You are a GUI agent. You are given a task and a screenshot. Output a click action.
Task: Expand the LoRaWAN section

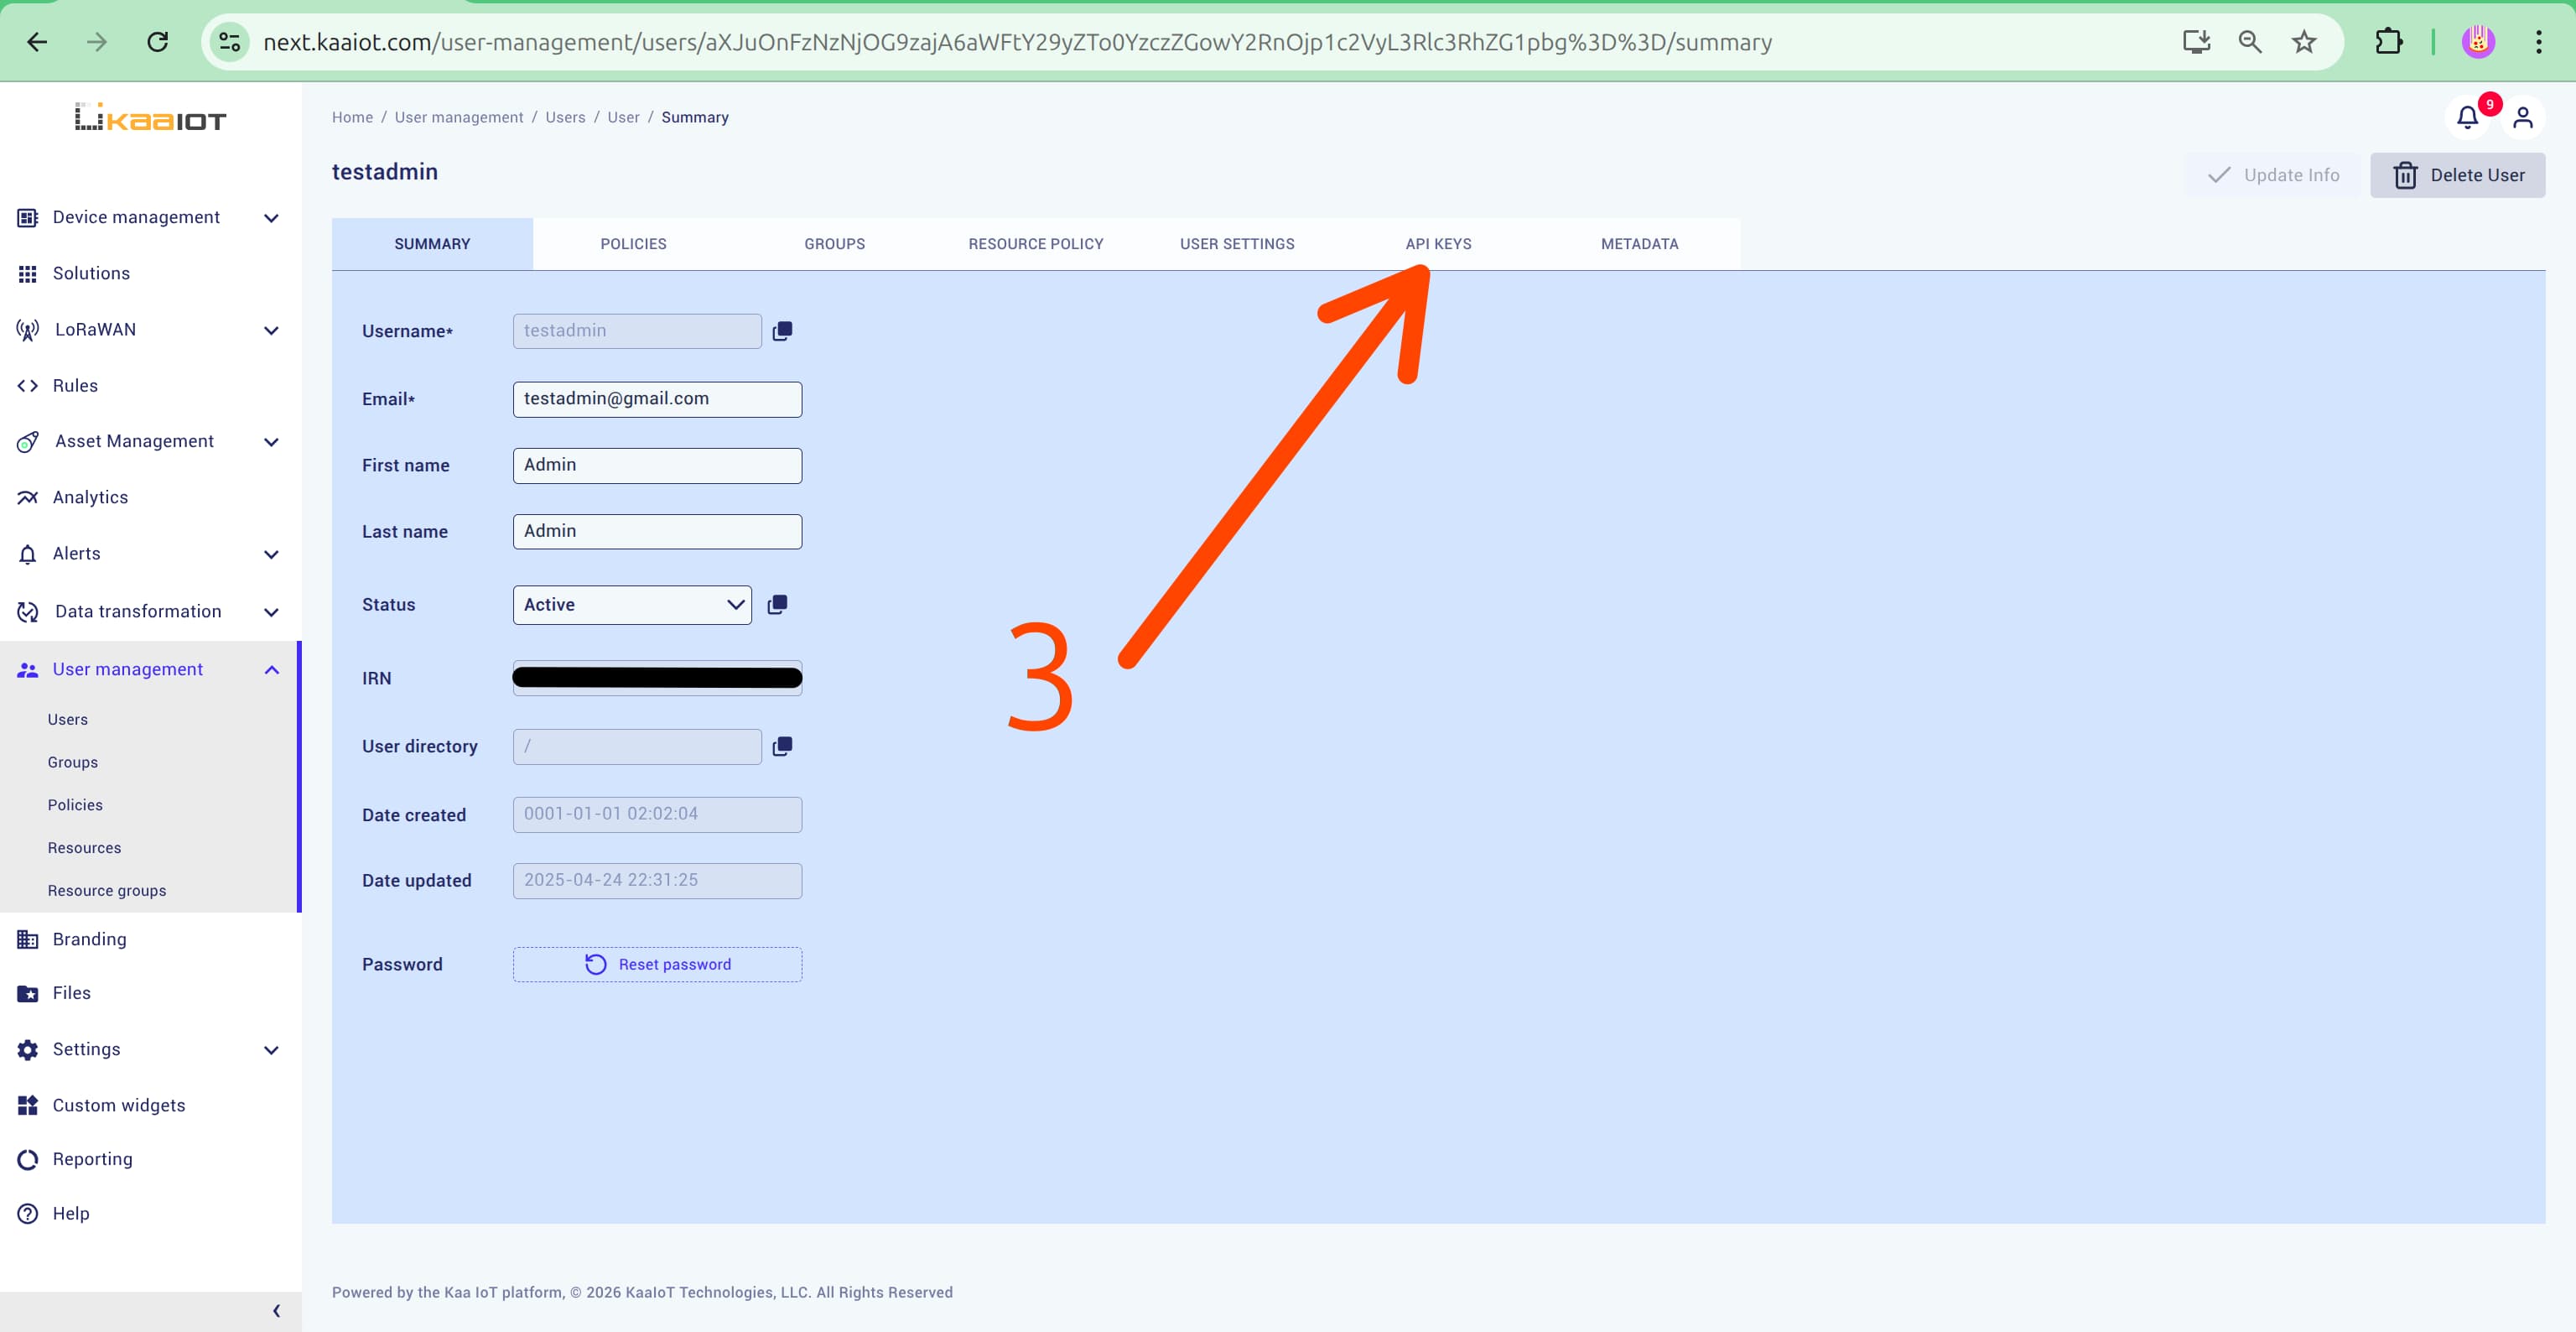tap(271, 330)
